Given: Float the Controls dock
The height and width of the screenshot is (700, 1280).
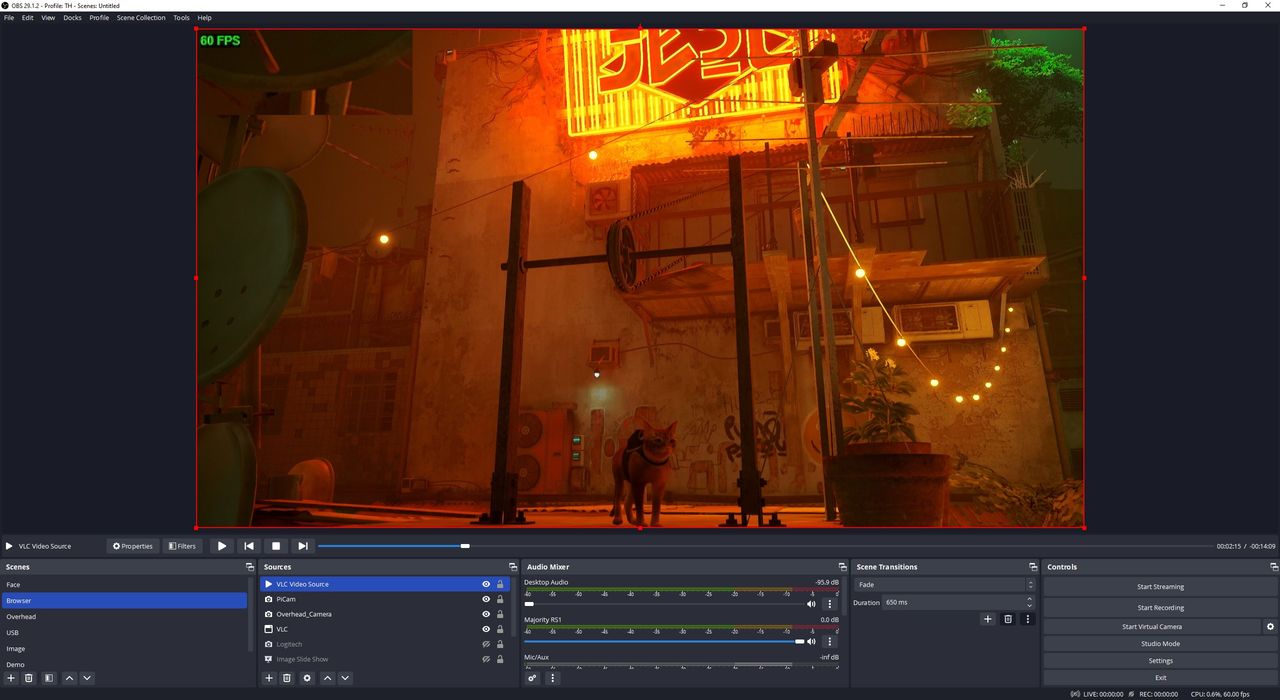Looking at the screenshot, I should click(x=1274, y=567).
